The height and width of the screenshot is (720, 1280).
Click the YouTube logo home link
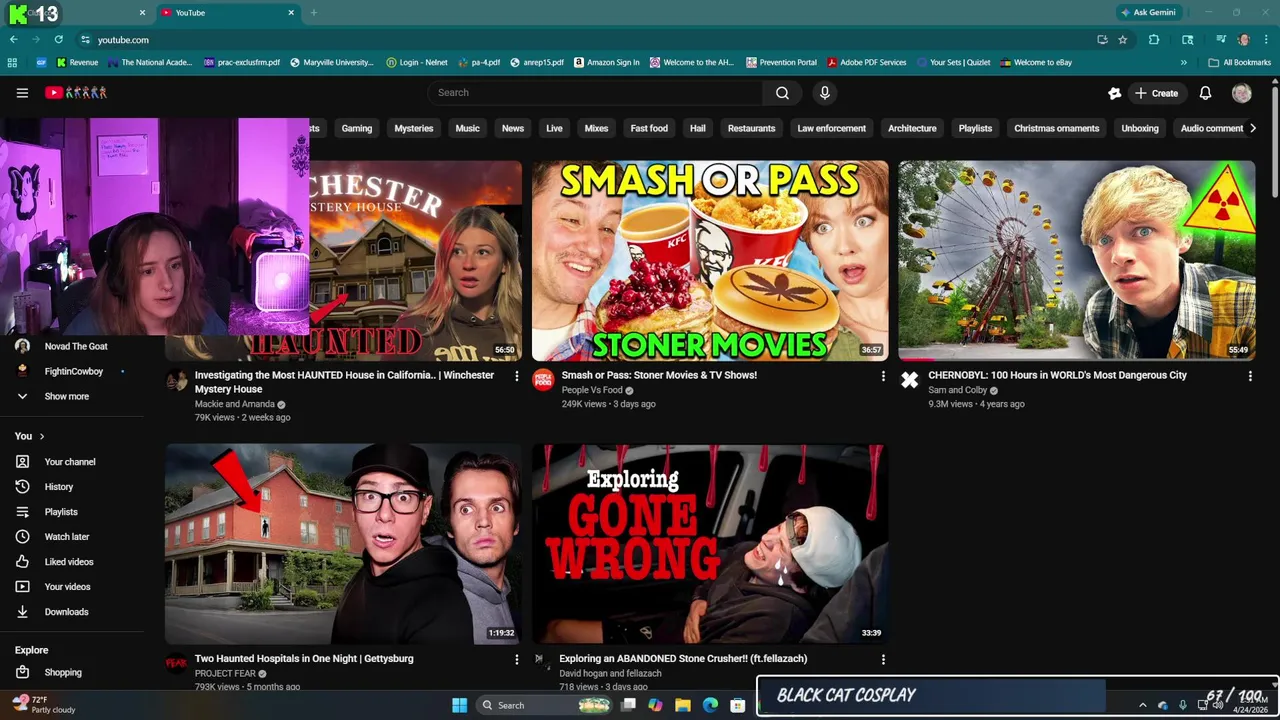(x=76, y=93)
